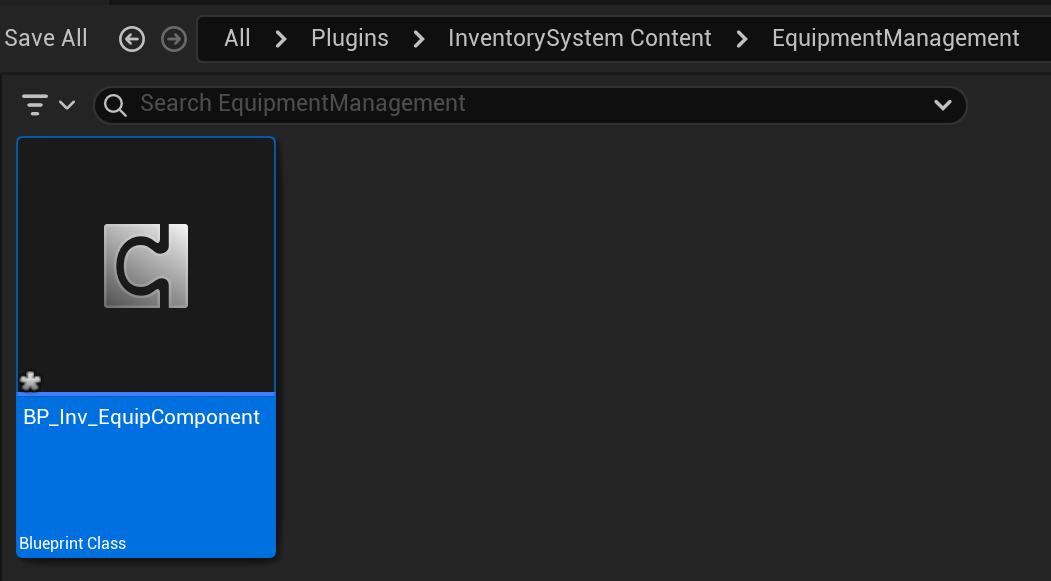Click the Save All button
This screenshot has width=1051, height=581.
click(x=46, y=39)
